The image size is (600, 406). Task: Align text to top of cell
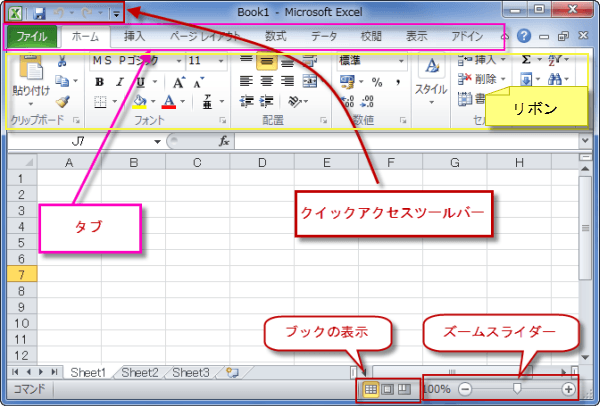click(x=246, y=60)
